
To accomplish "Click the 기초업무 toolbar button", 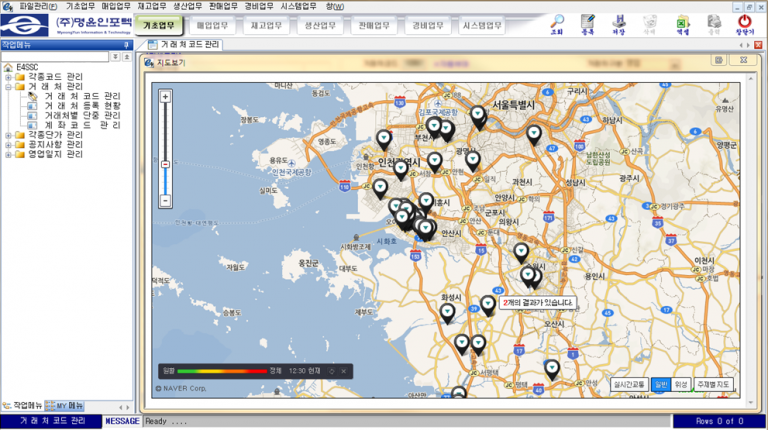I will coord(159,25).
